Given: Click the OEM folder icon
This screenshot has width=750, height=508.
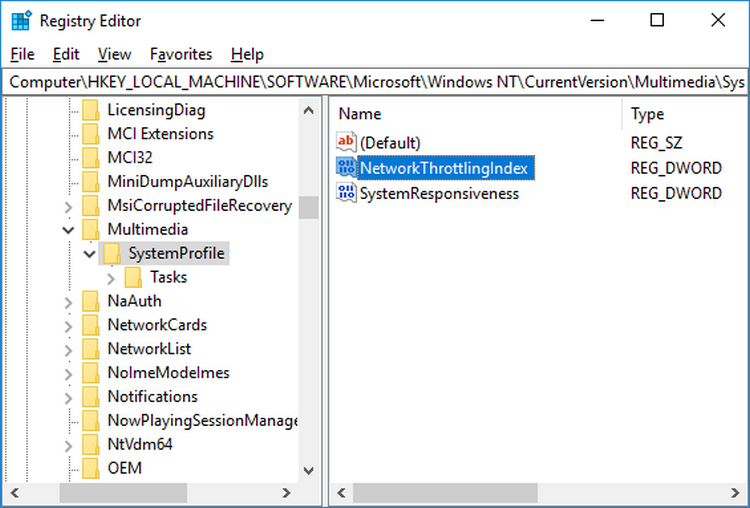Looking at the screenshot, I should click(91, 468).
